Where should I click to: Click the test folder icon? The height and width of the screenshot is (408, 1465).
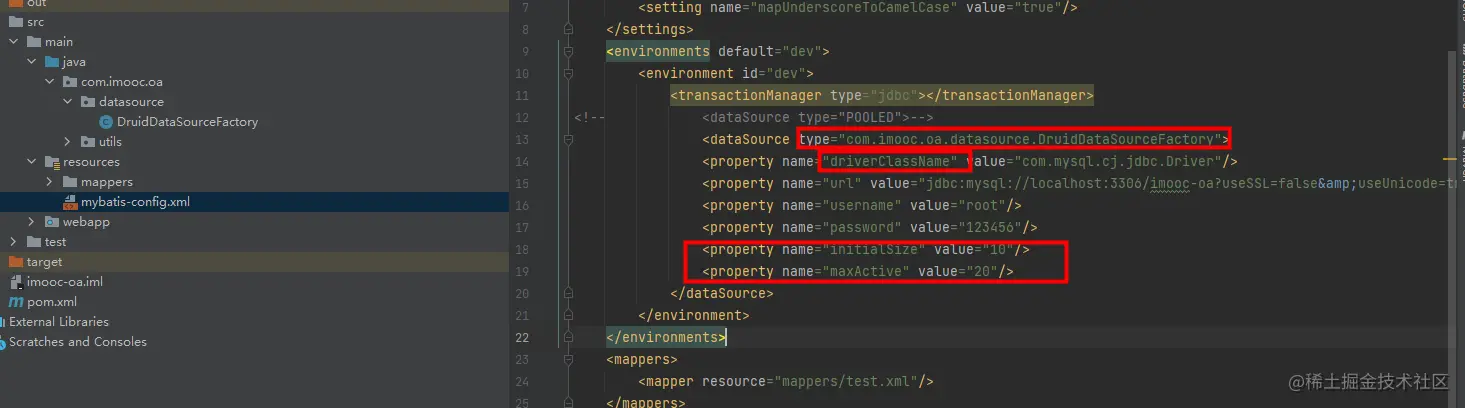pyautogui.click(x=35, y=242)
